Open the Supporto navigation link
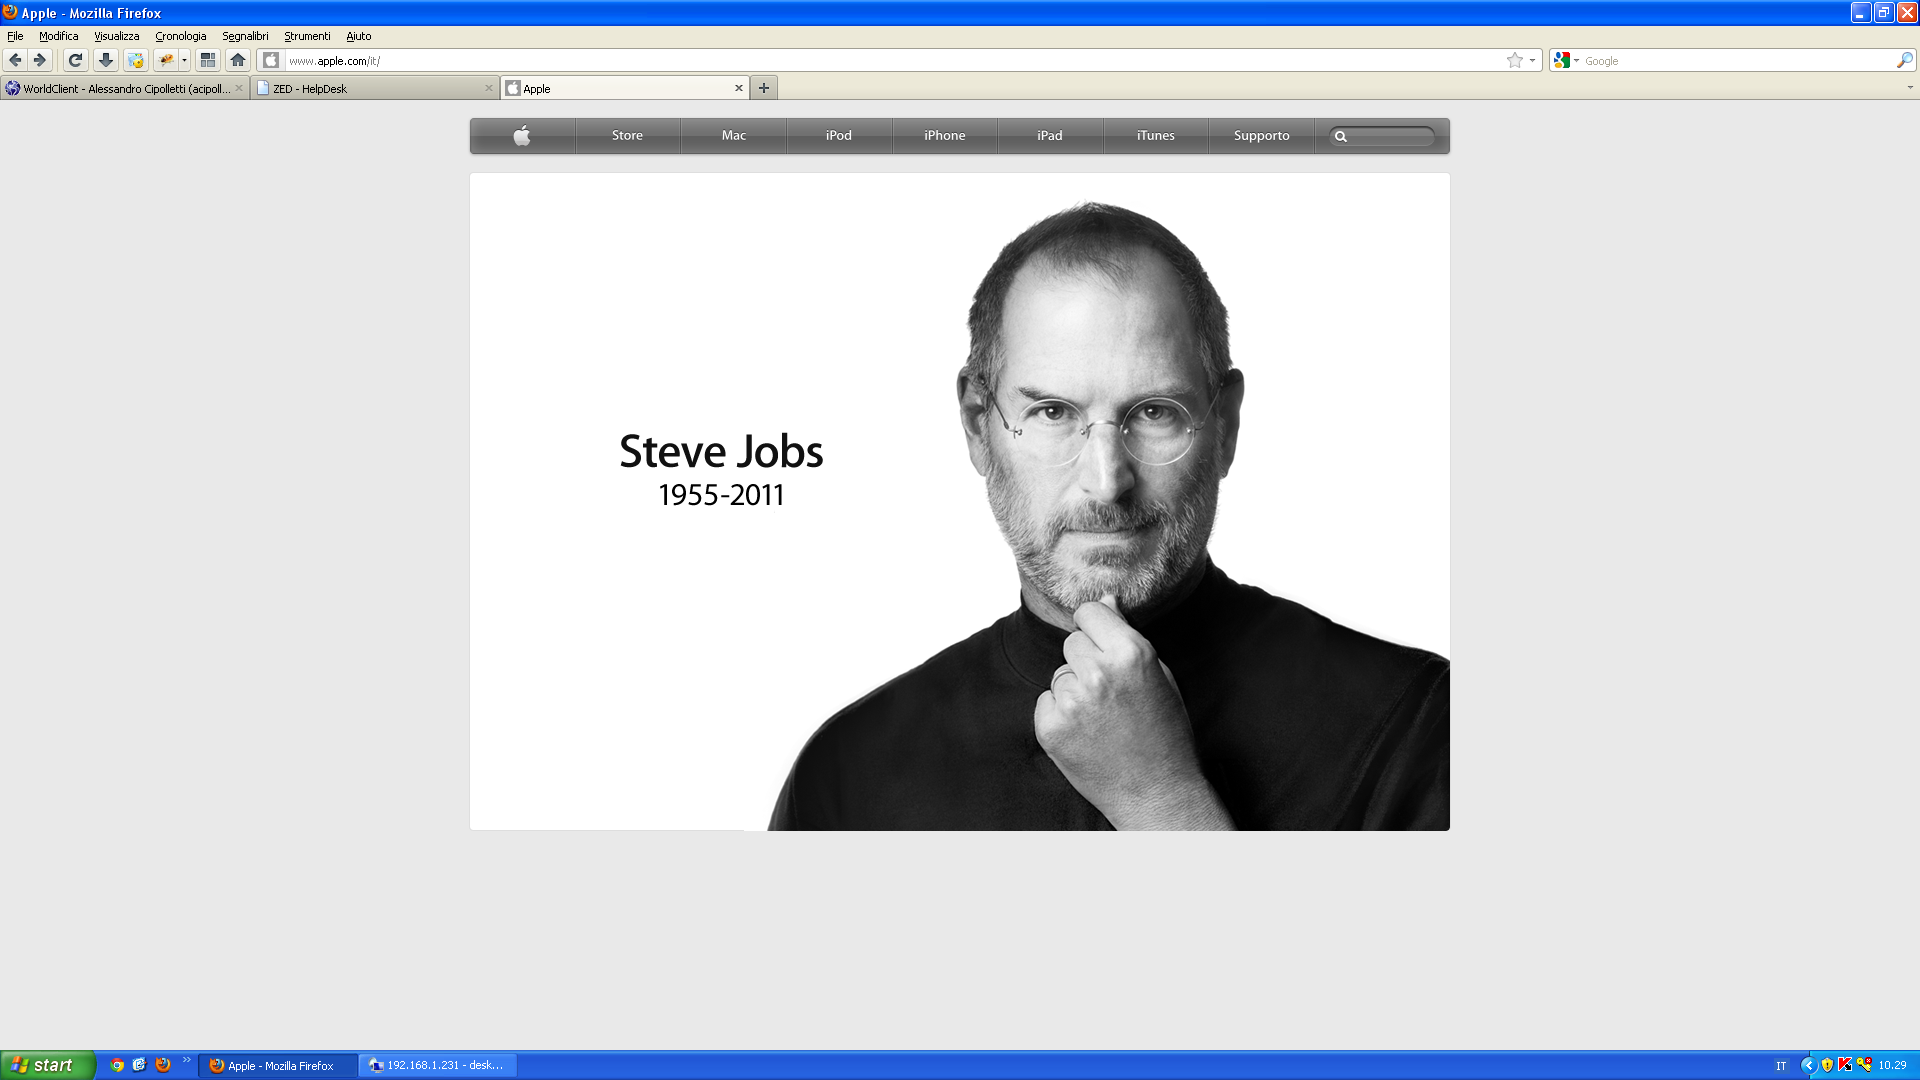Viewport: 1920px width, 1080px height. coord(1261,136)
